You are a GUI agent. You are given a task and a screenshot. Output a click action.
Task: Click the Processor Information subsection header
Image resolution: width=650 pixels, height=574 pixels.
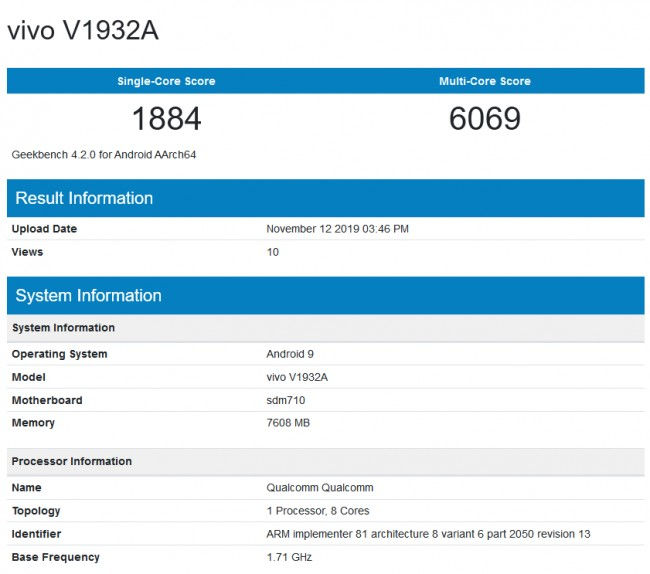point(71,461)
